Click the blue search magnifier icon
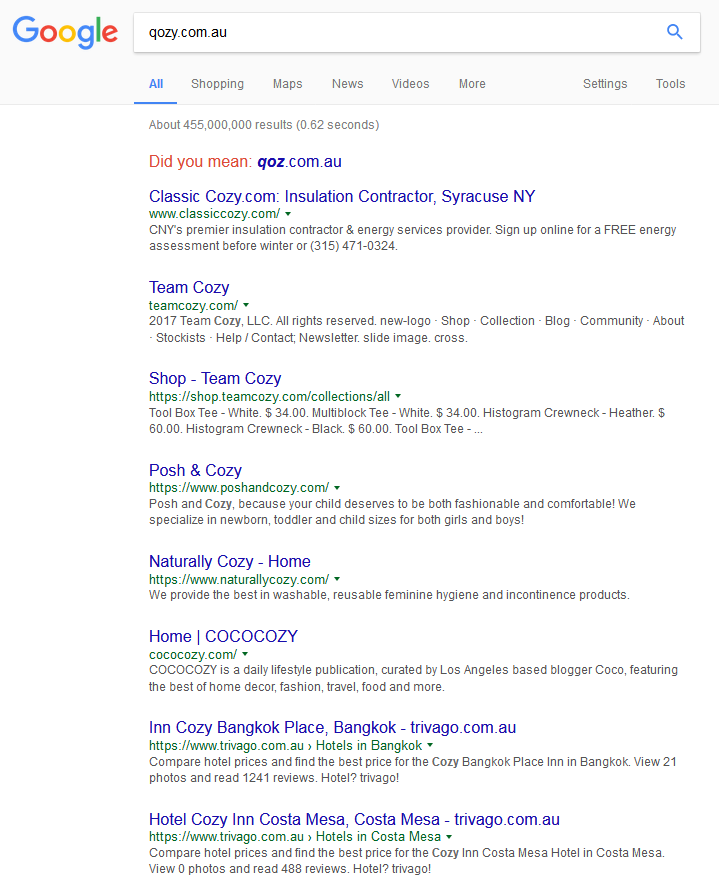 675,32
